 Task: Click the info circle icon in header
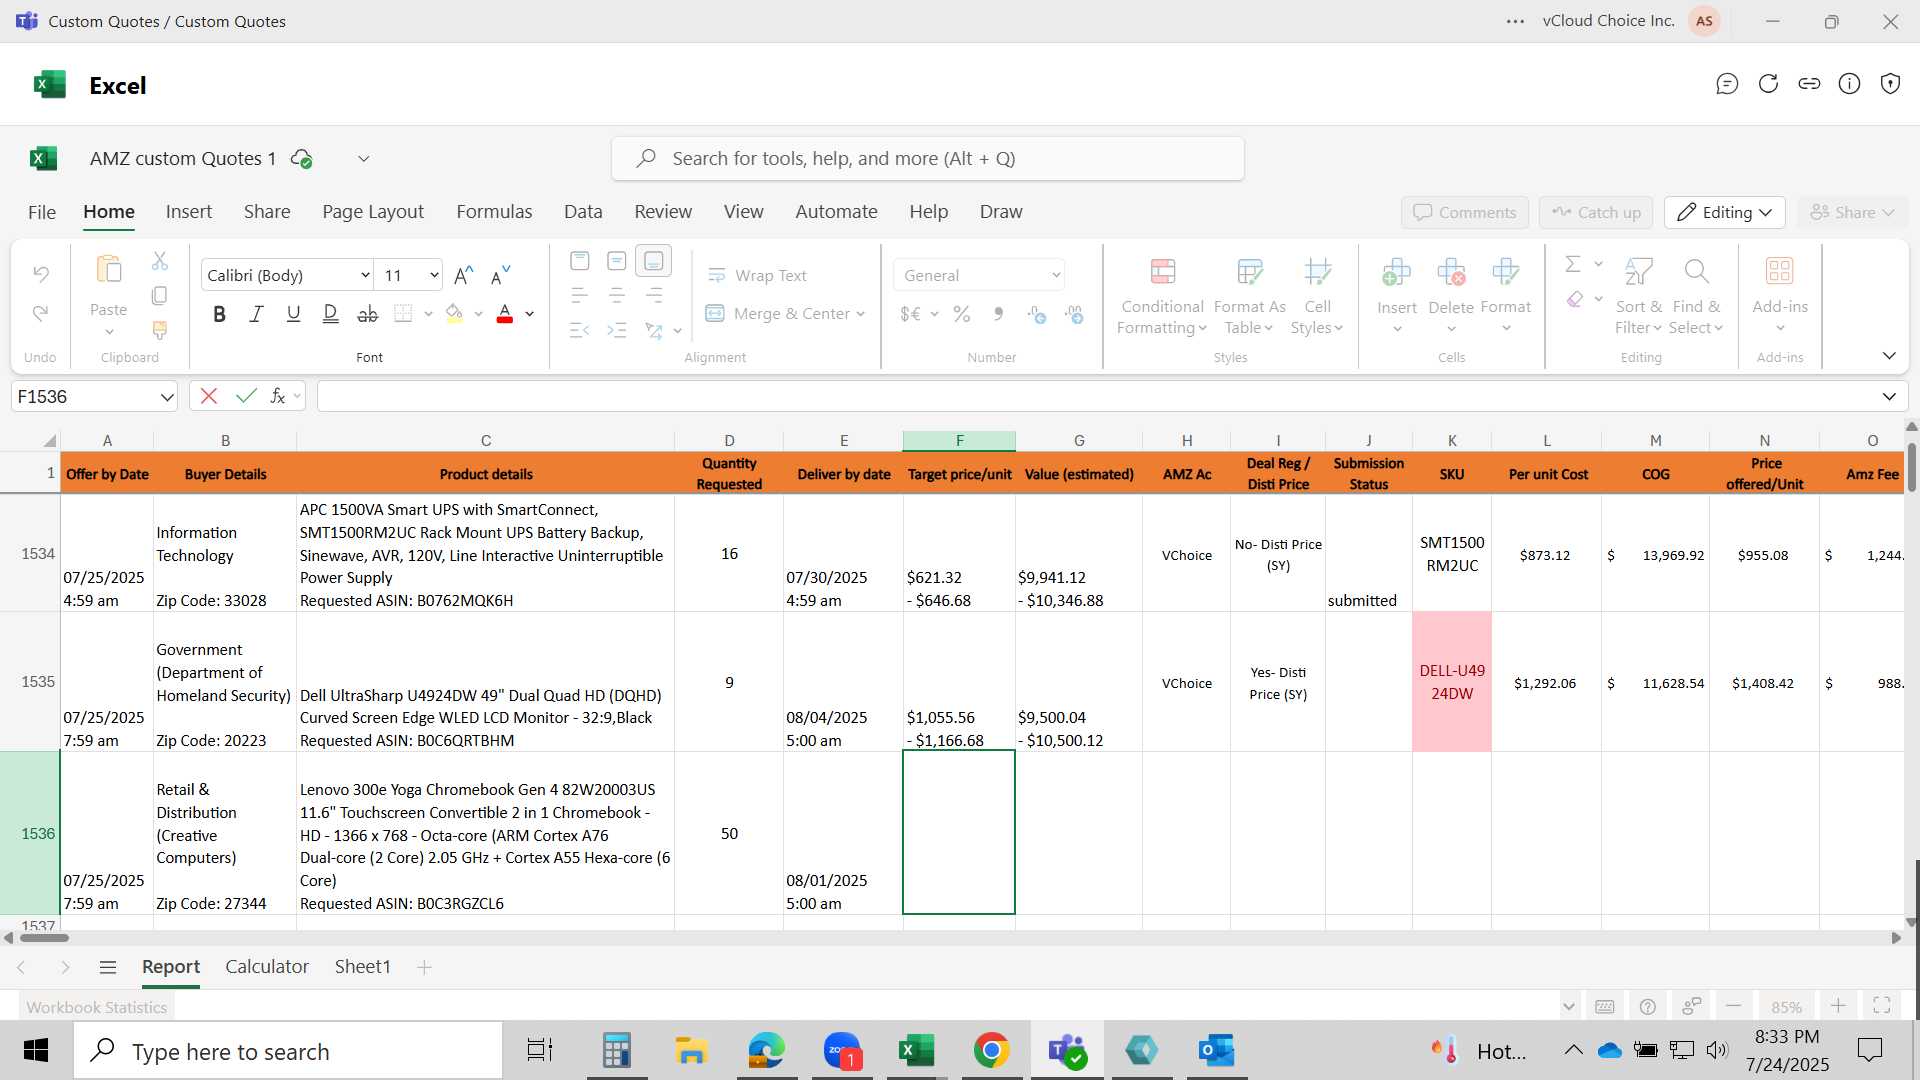[1850, 84]
